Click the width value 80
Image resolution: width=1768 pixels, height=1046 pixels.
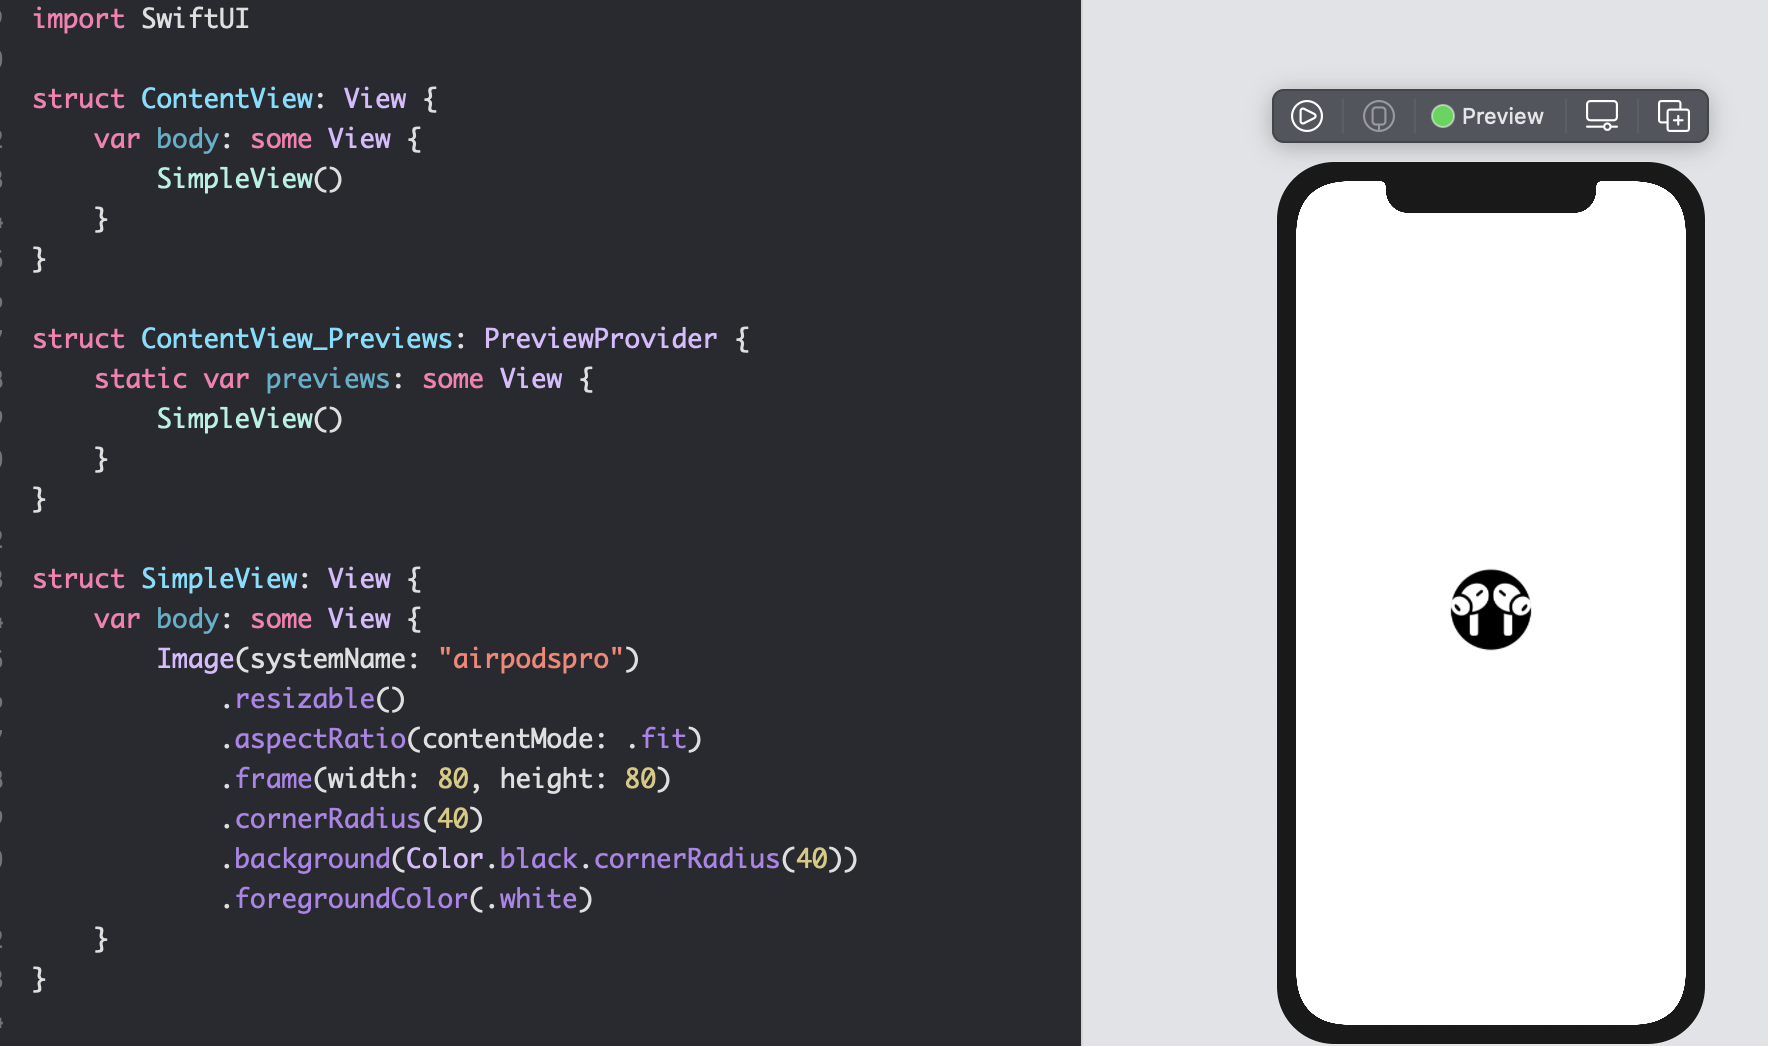coord(453,779)
